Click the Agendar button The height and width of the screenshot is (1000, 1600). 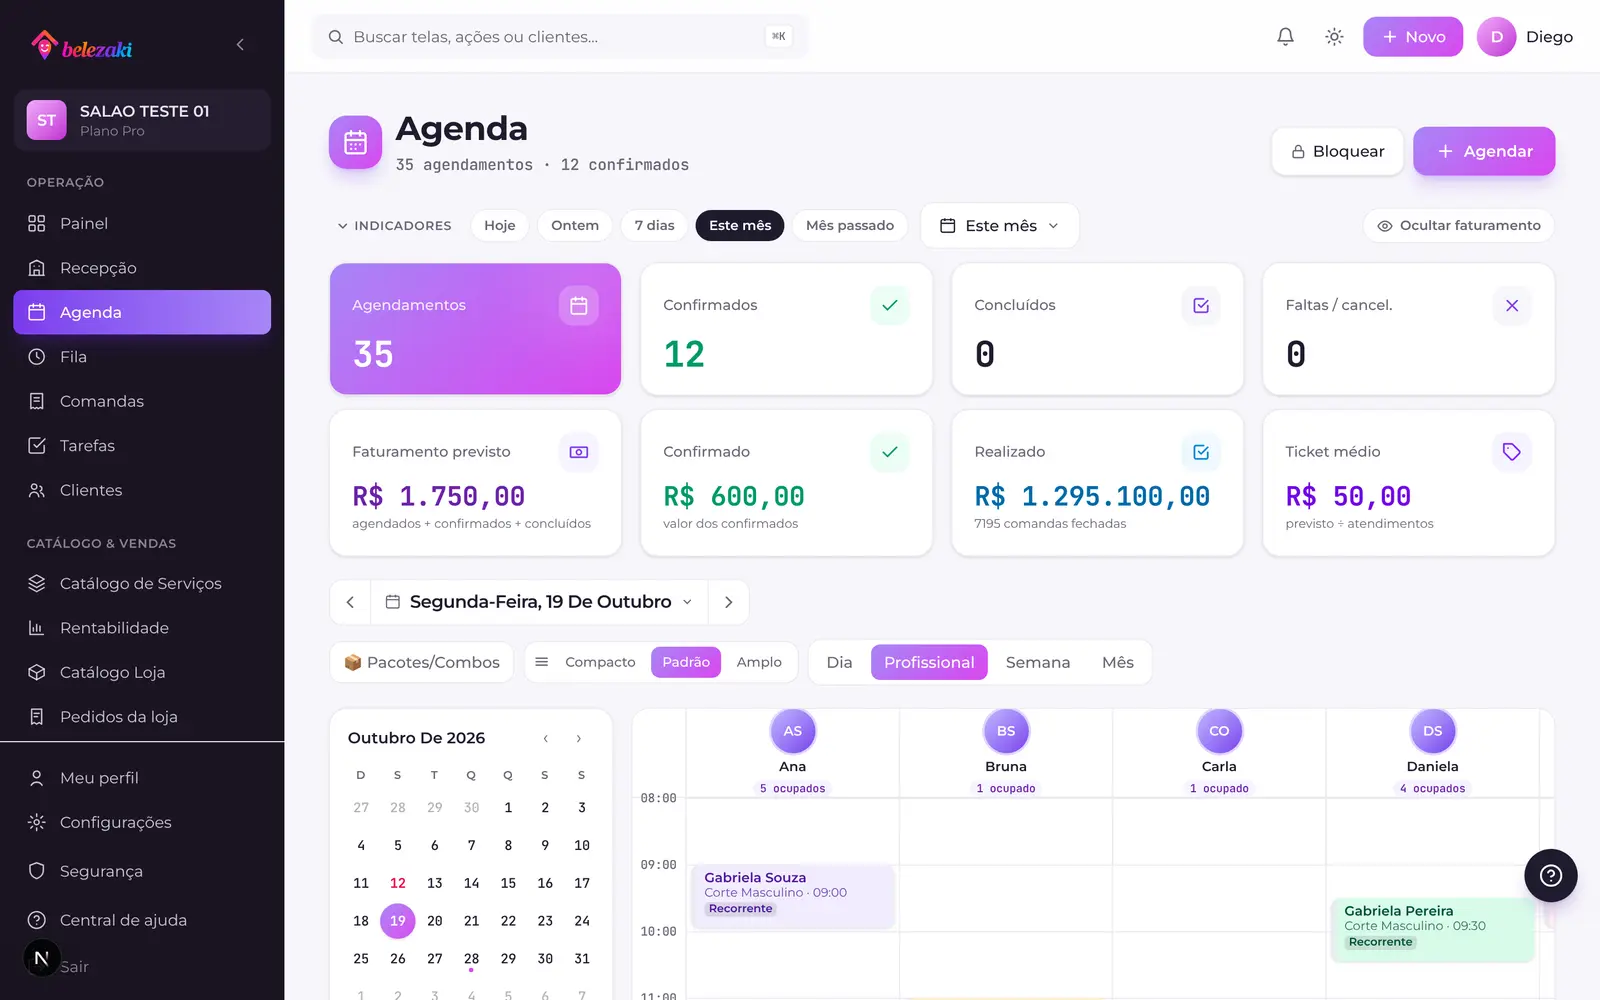click(1484, 151)
